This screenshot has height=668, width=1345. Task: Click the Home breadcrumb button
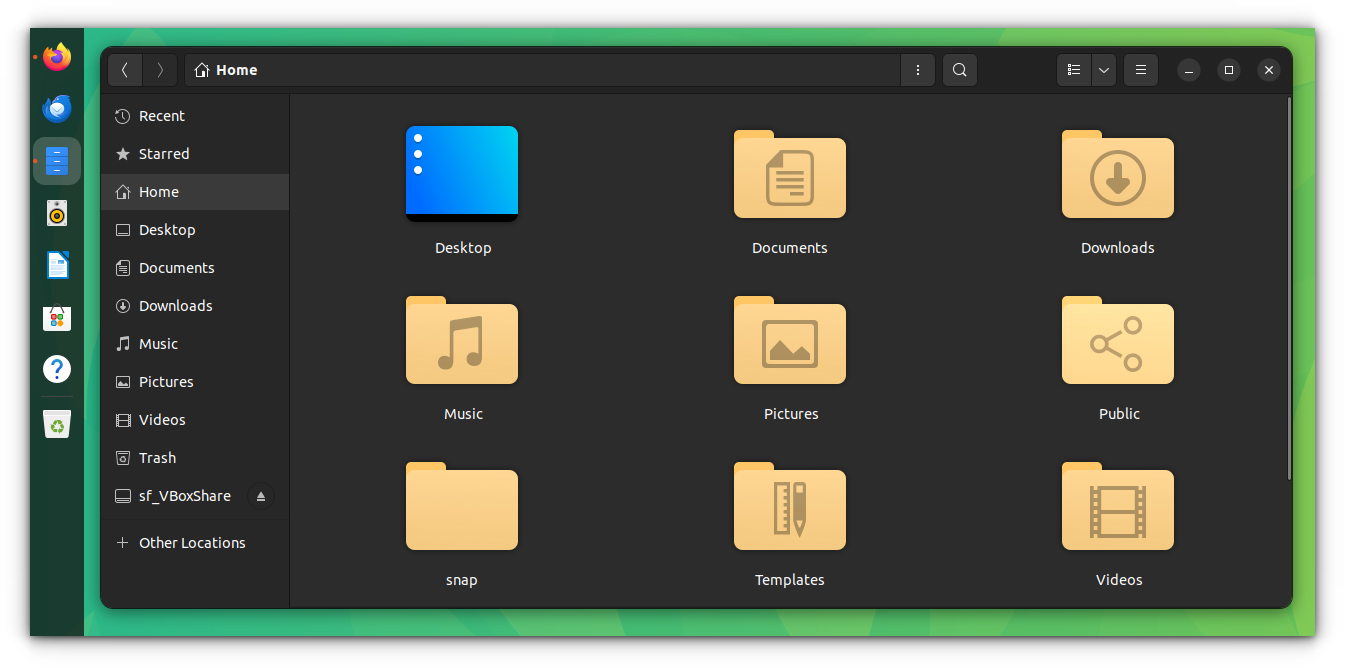tap(224, 69)
